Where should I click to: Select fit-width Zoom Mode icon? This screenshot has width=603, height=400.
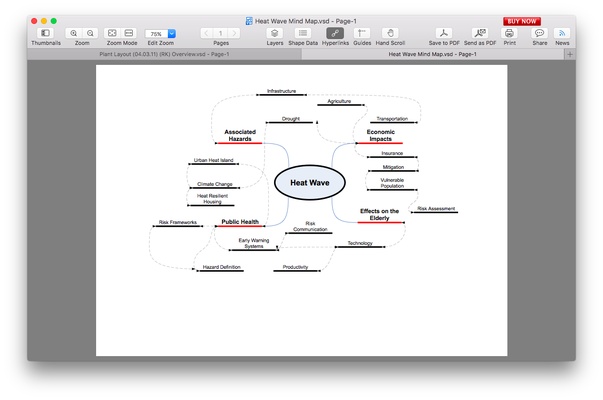(x=129, y=33)
